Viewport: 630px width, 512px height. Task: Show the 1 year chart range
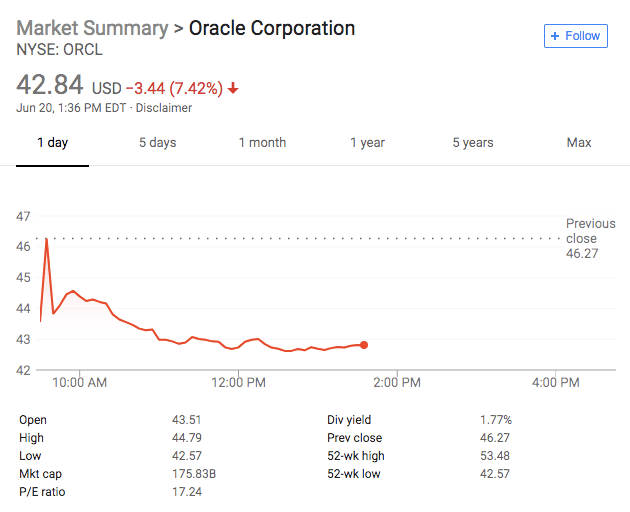pyautogui.click(x=367, y=143)
